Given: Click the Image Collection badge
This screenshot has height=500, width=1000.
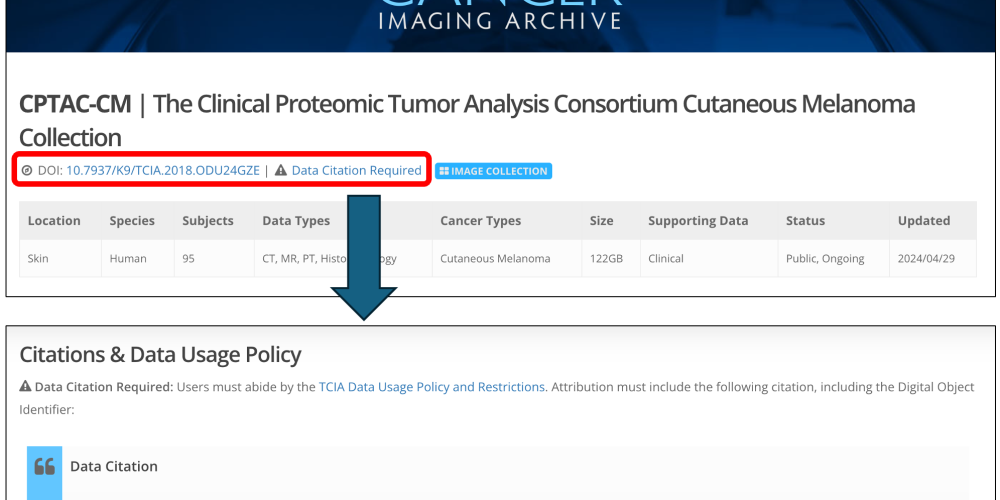Looking at the screenshot, I should pyautogui.click(x=494, y=171).
